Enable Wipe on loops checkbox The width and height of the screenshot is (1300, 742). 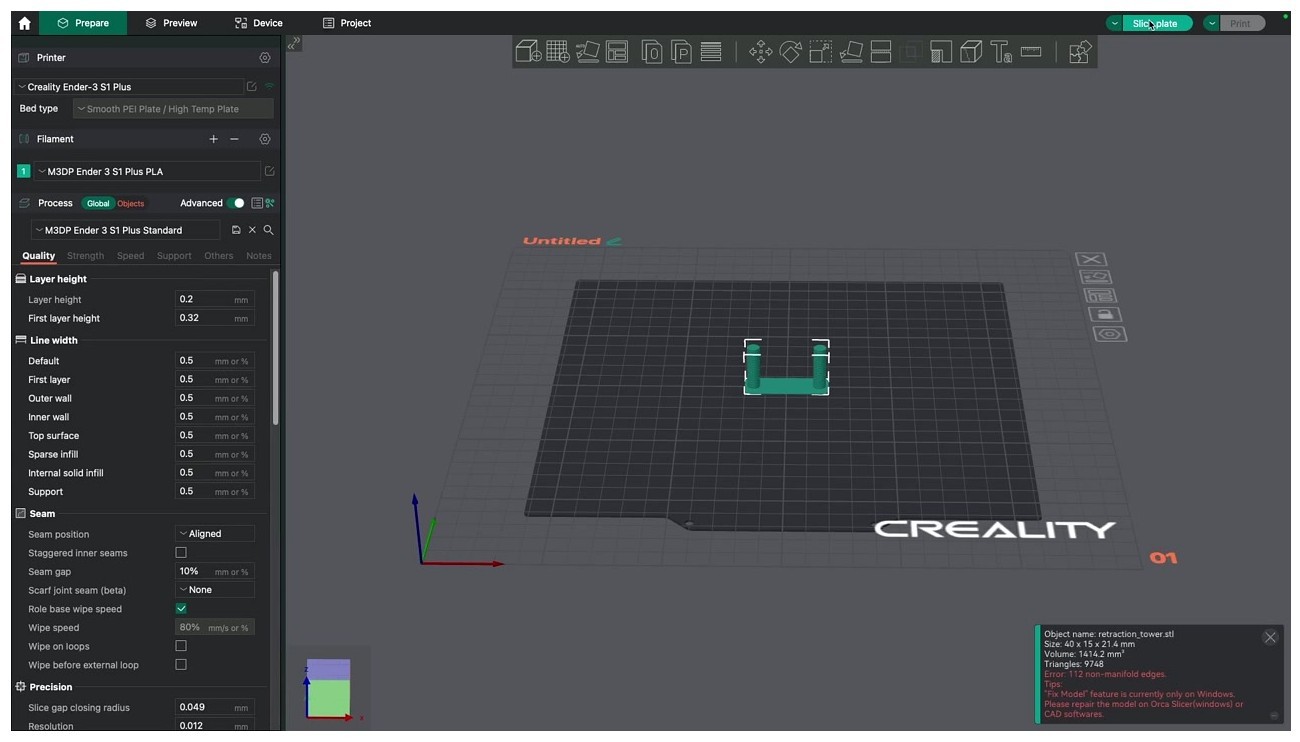point(181,646)
